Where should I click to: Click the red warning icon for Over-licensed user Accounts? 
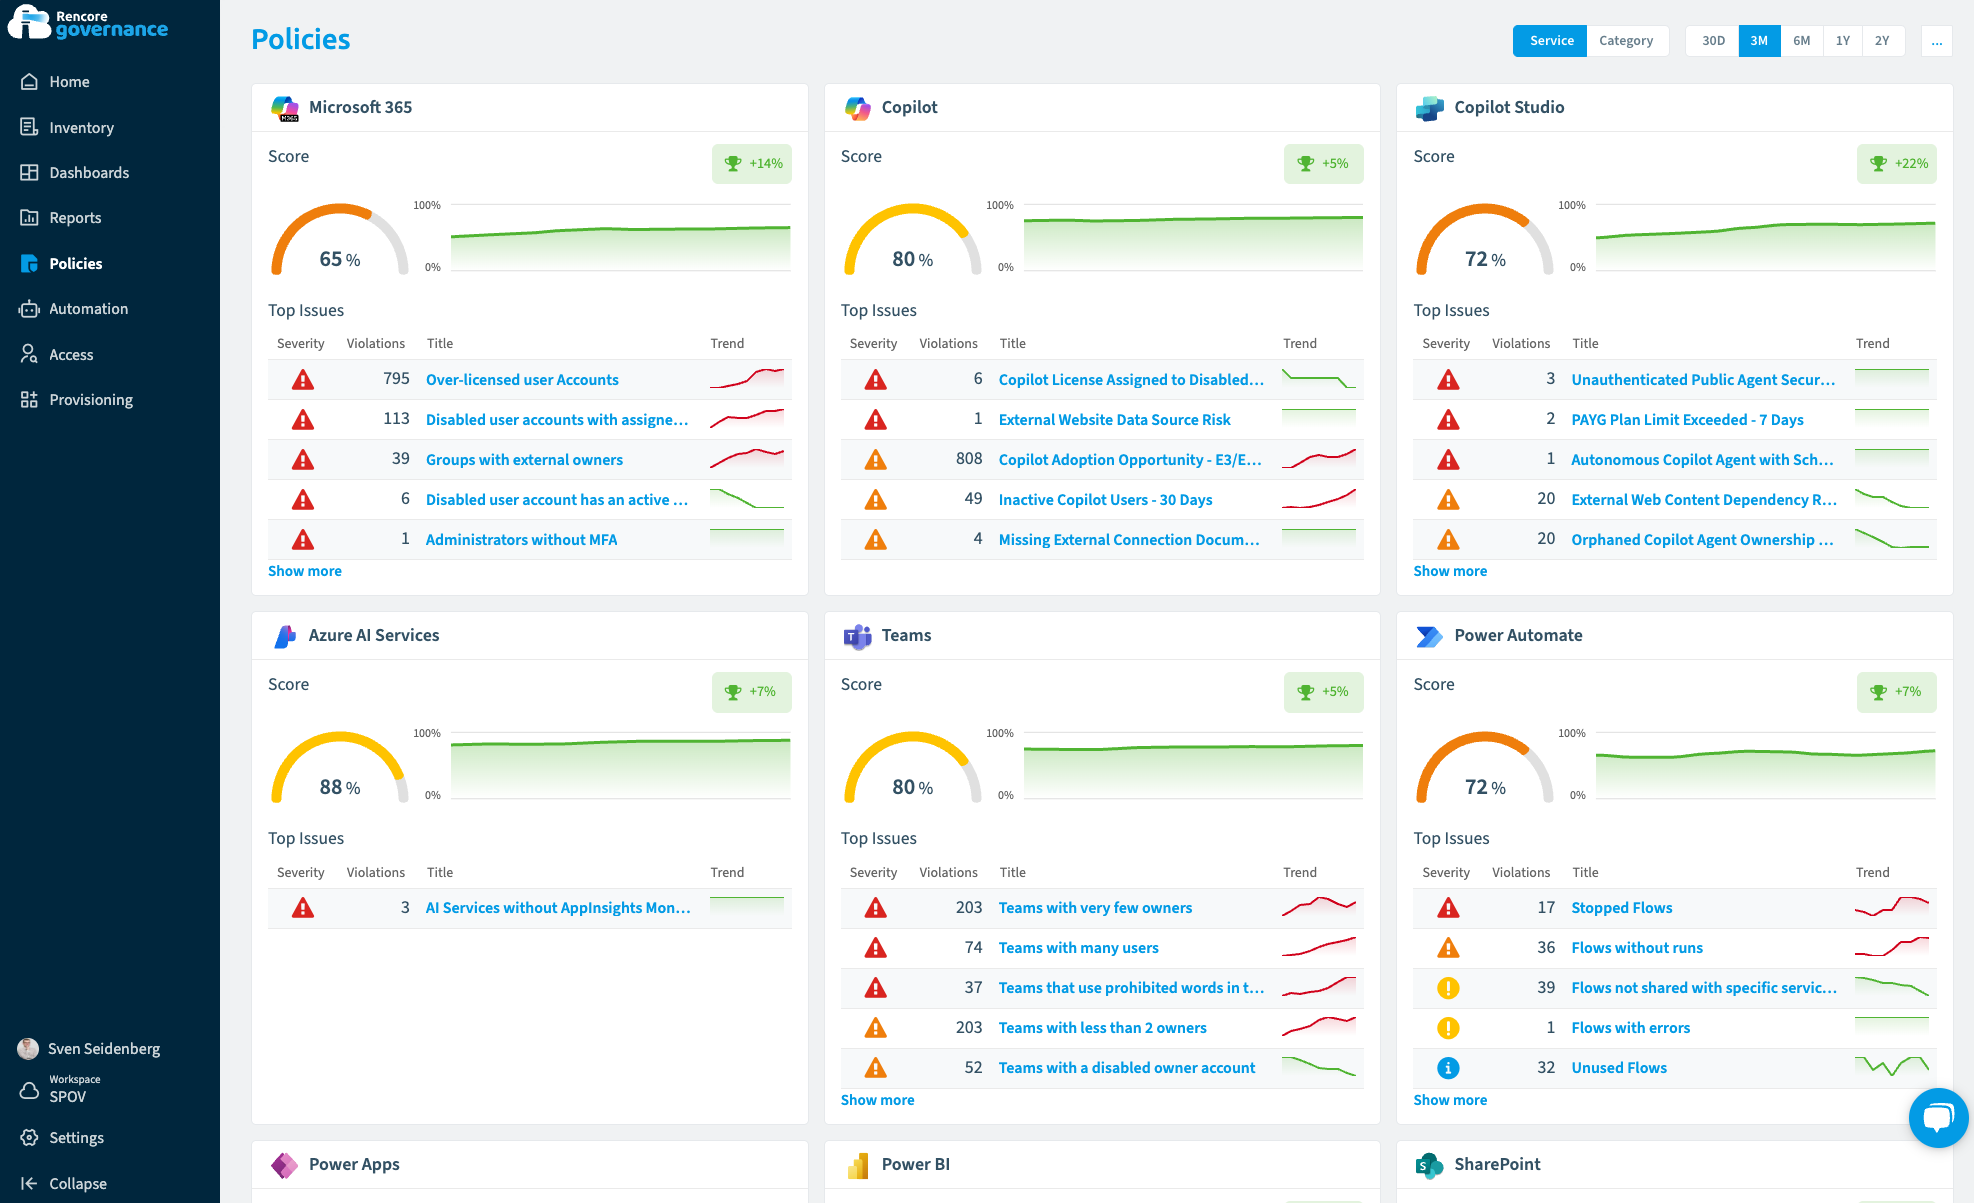303,380
